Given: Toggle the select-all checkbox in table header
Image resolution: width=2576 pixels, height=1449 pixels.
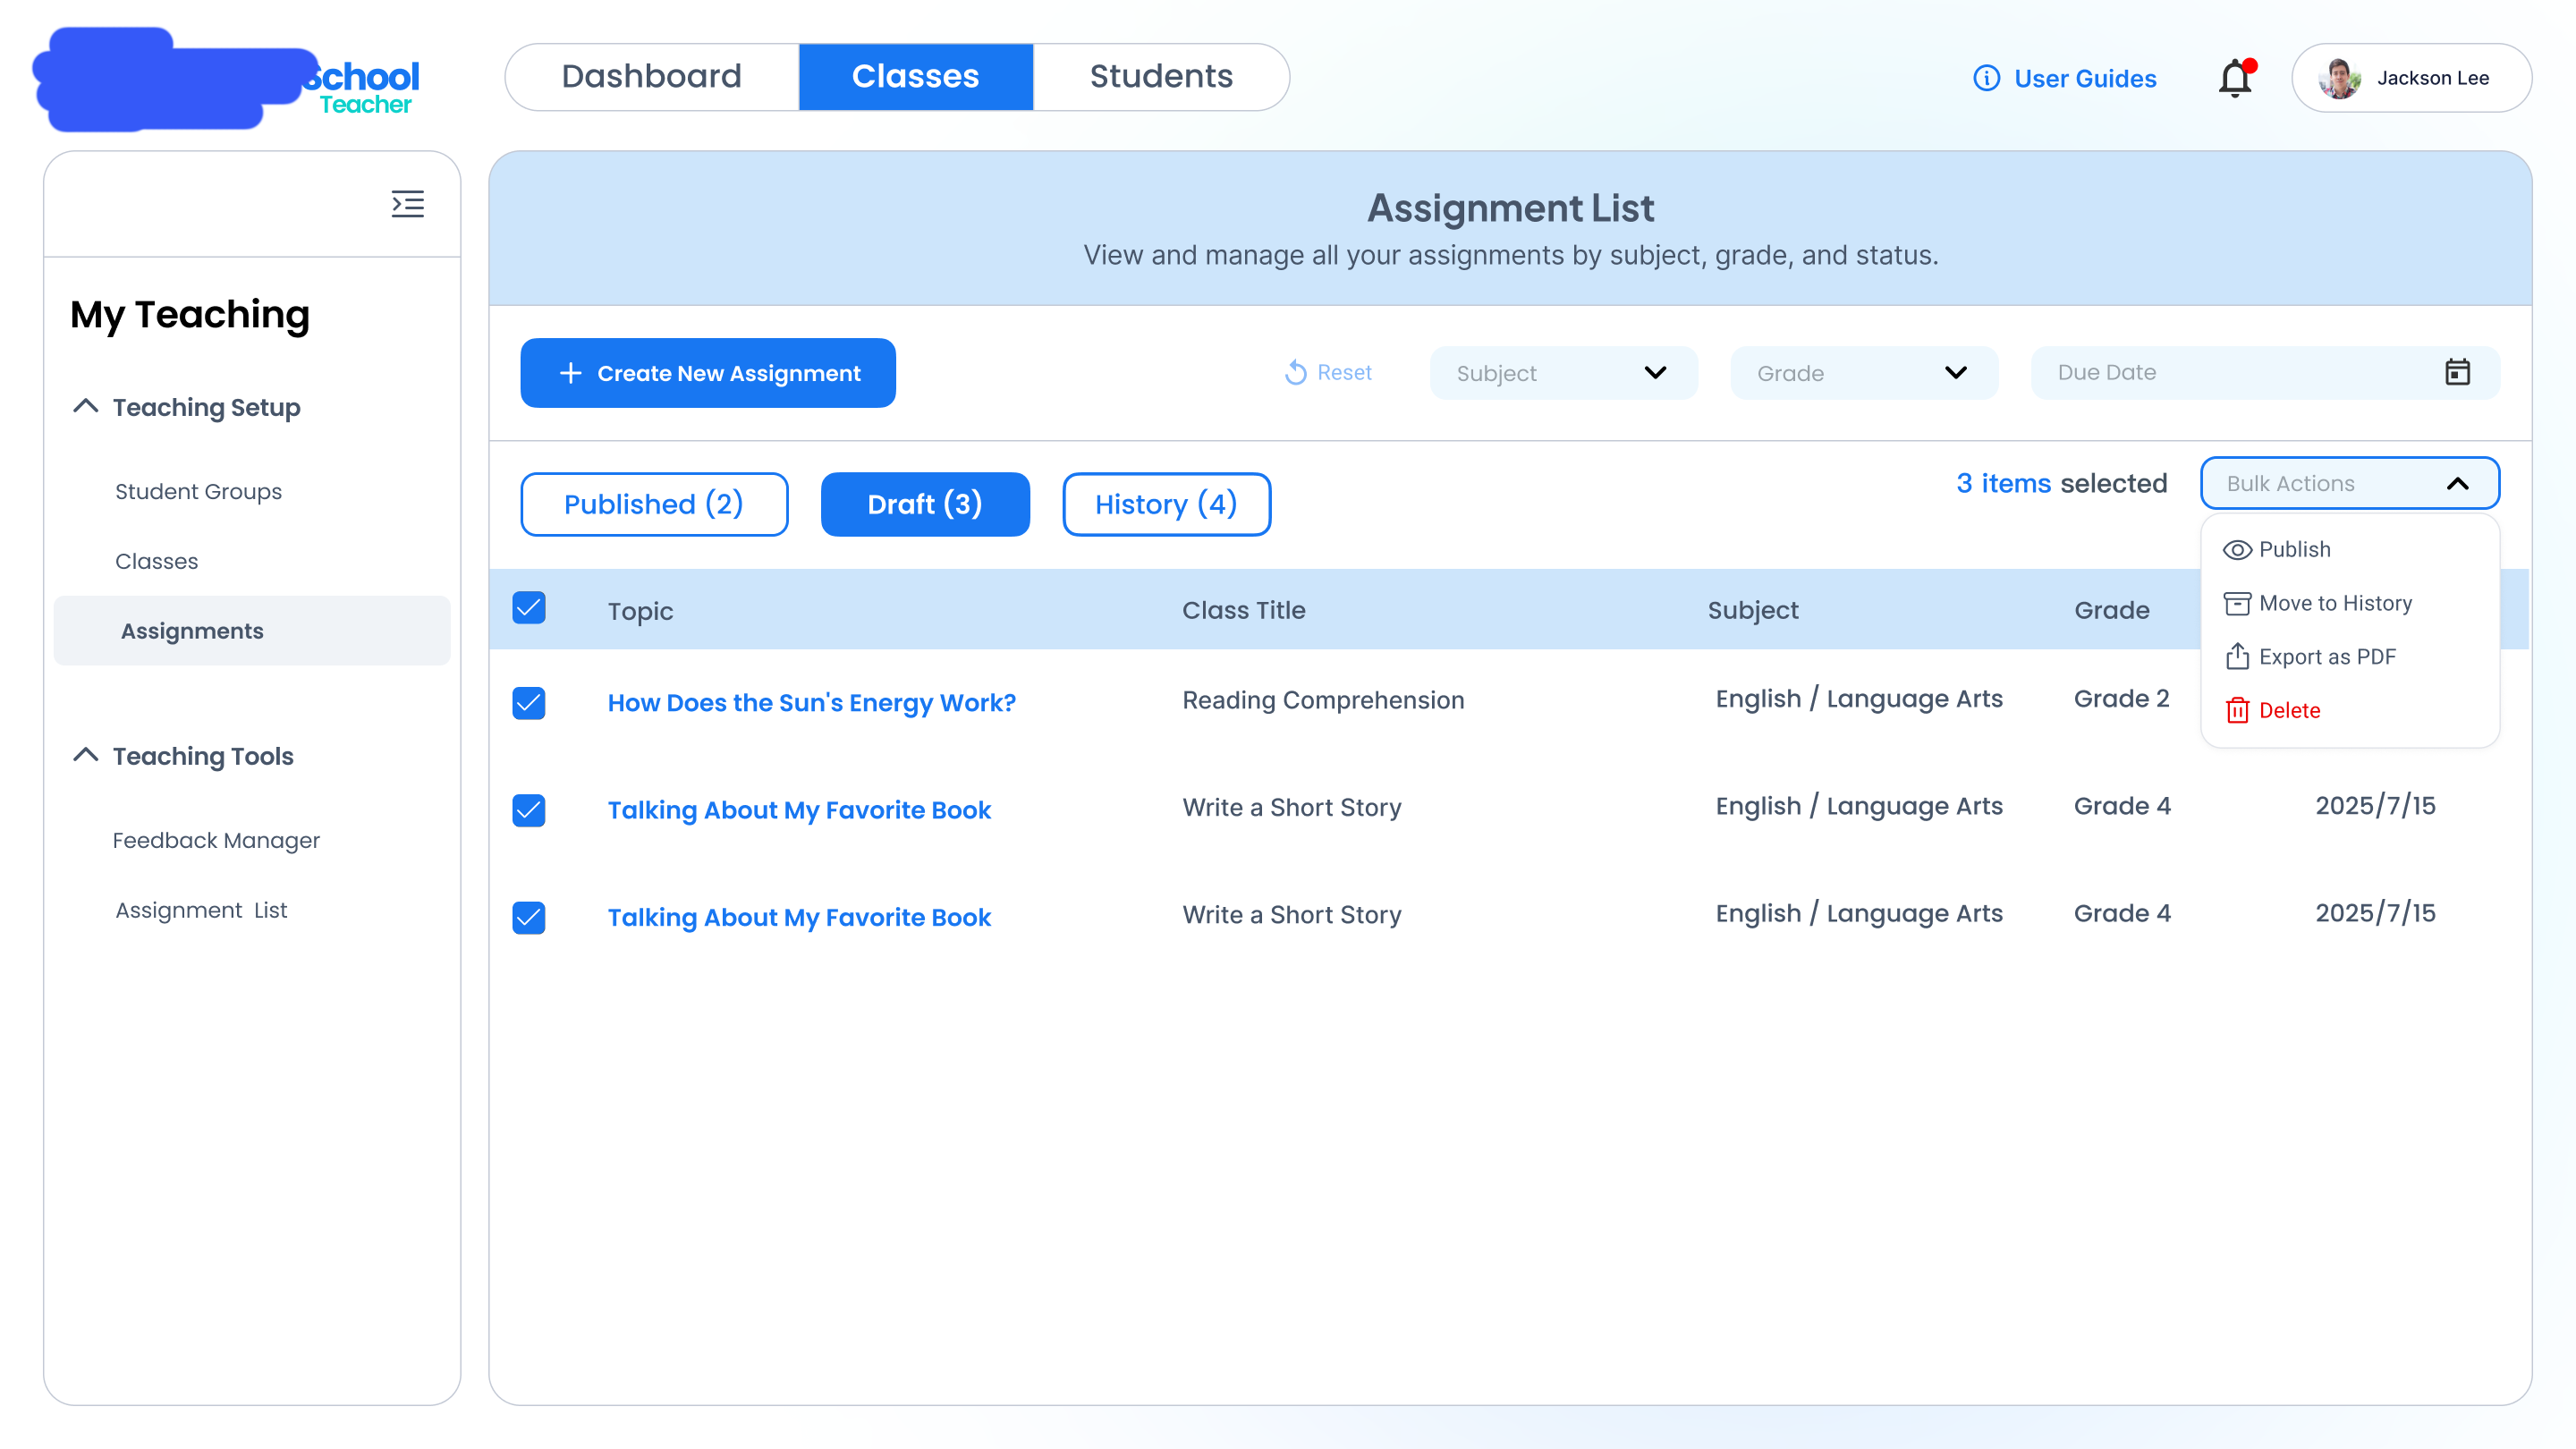Looking at the screenshot, I should coord(529,608).
